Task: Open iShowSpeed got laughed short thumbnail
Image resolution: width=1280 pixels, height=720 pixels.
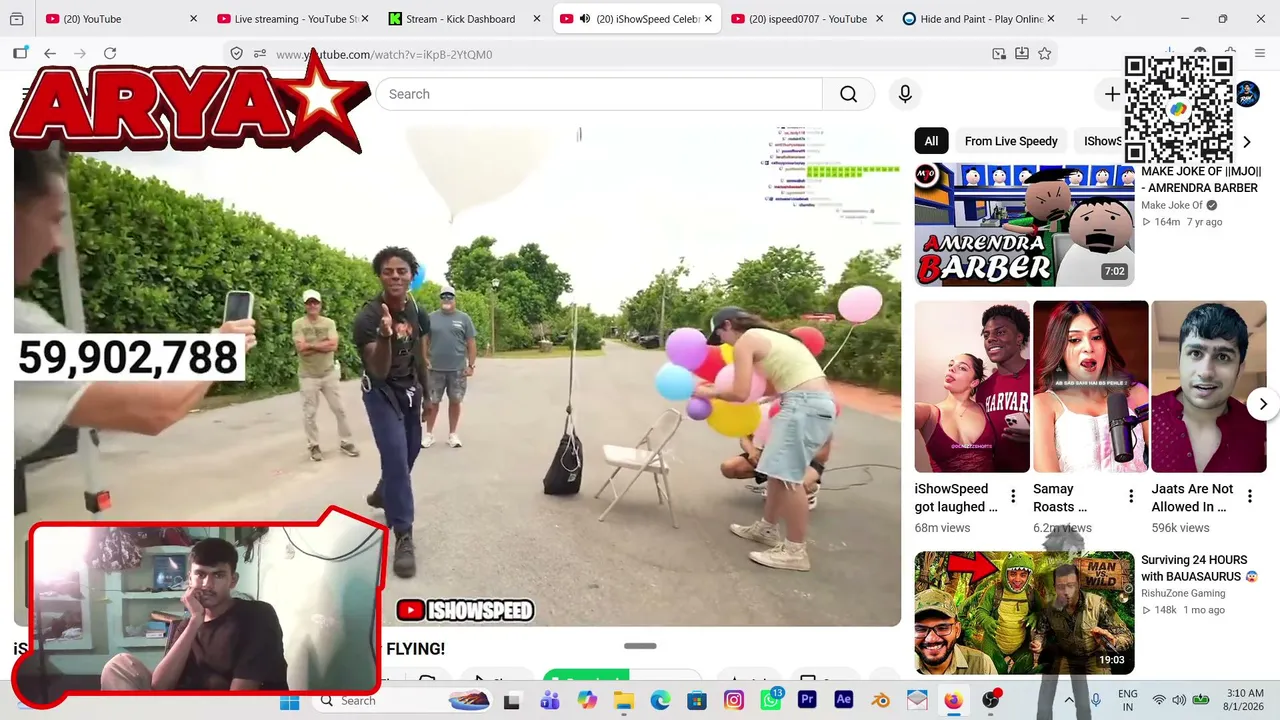Action: pyautogui.click(x=972, y=386)
